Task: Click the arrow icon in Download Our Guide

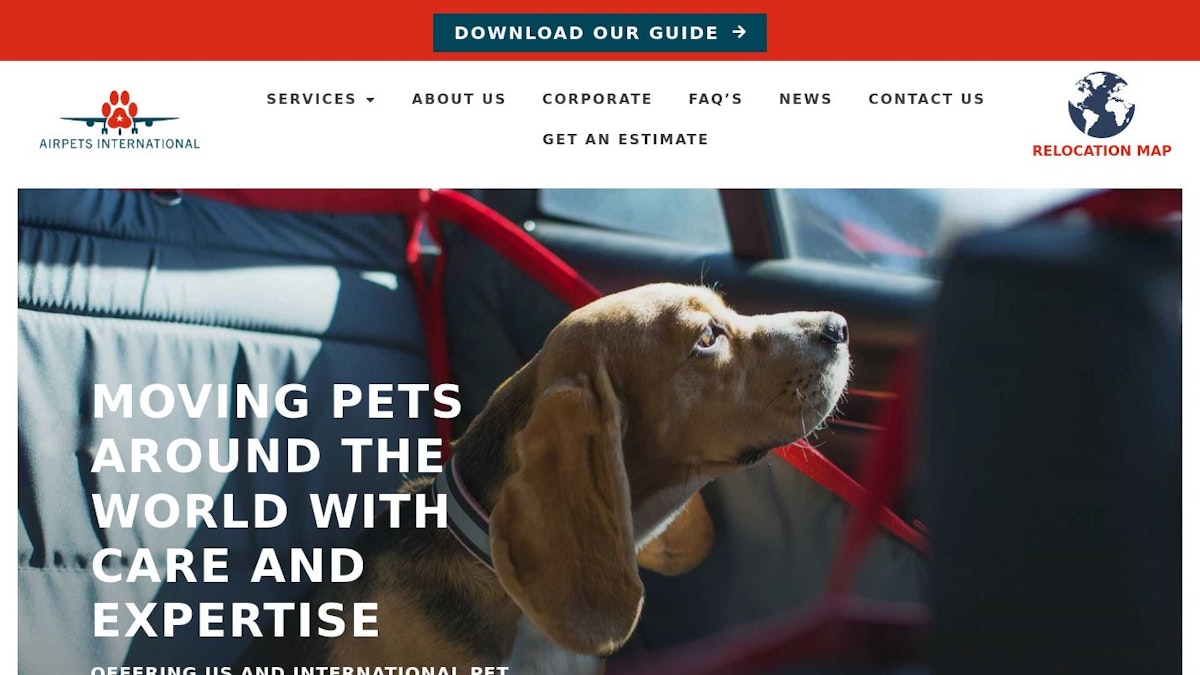Action: pyautogui.click(x=739, y=32)
